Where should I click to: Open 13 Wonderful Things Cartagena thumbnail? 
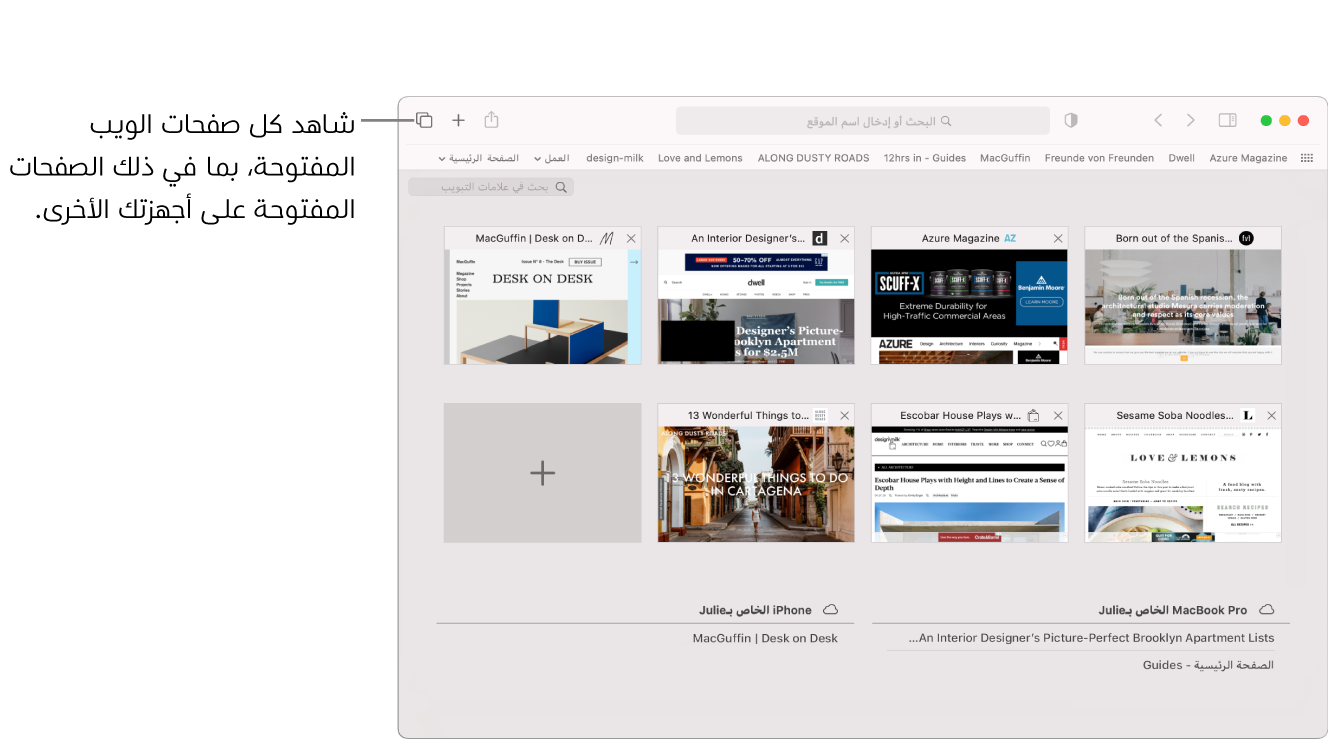click(x=756, y=485)
